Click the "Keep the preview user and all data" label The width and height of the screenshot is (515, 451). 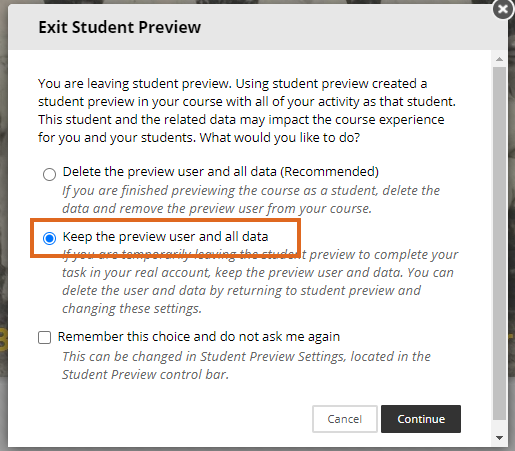165,237
